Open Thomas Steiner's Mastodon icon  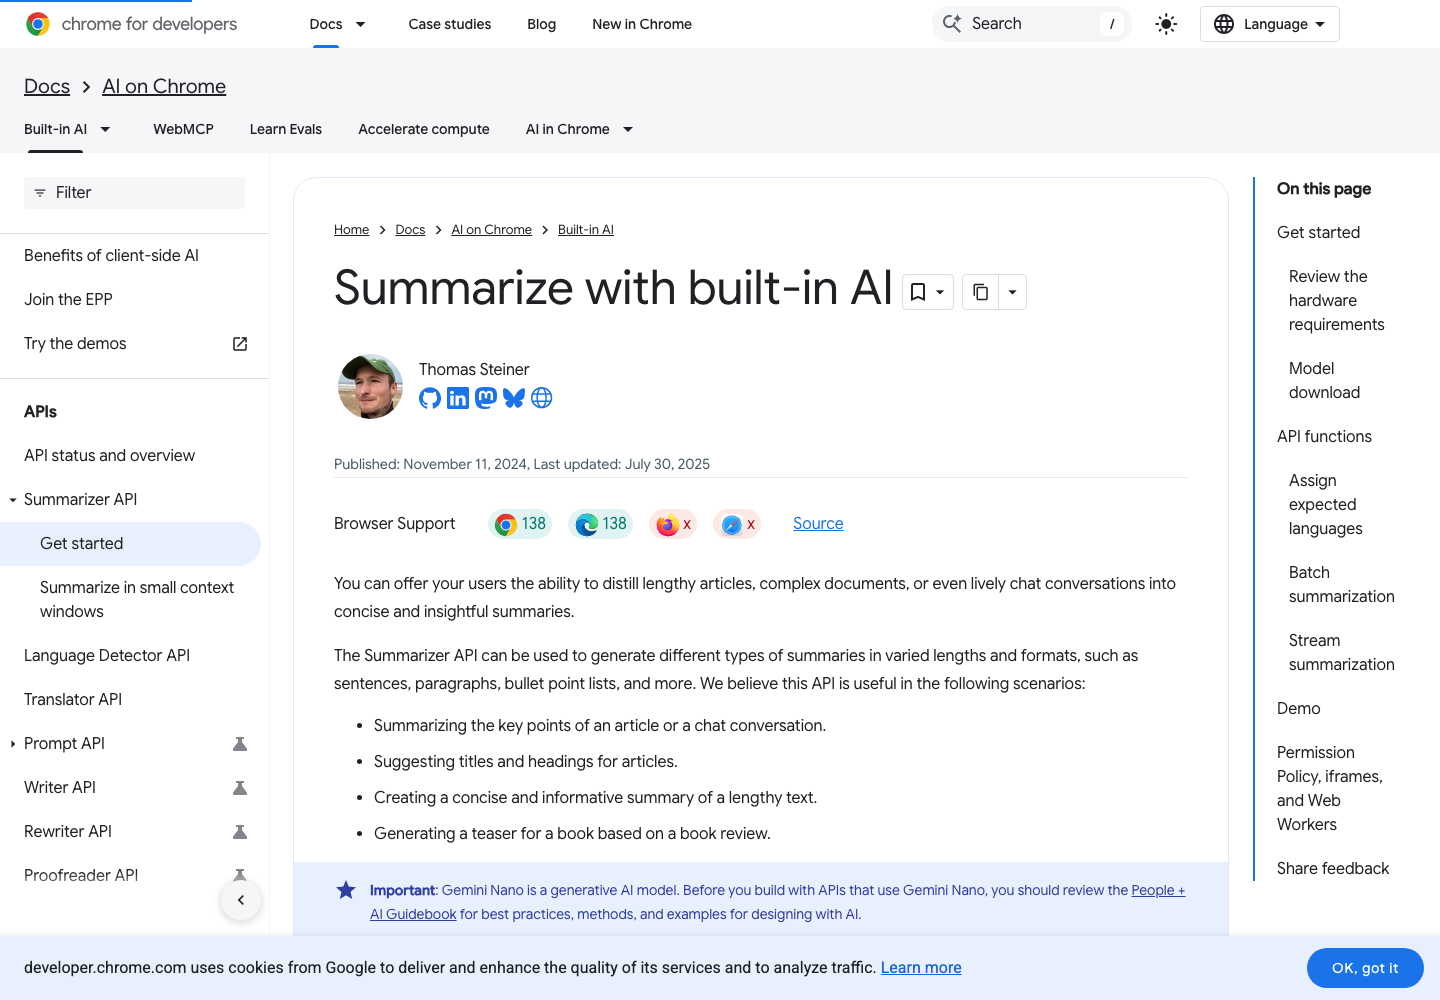[x=486, y=398]
